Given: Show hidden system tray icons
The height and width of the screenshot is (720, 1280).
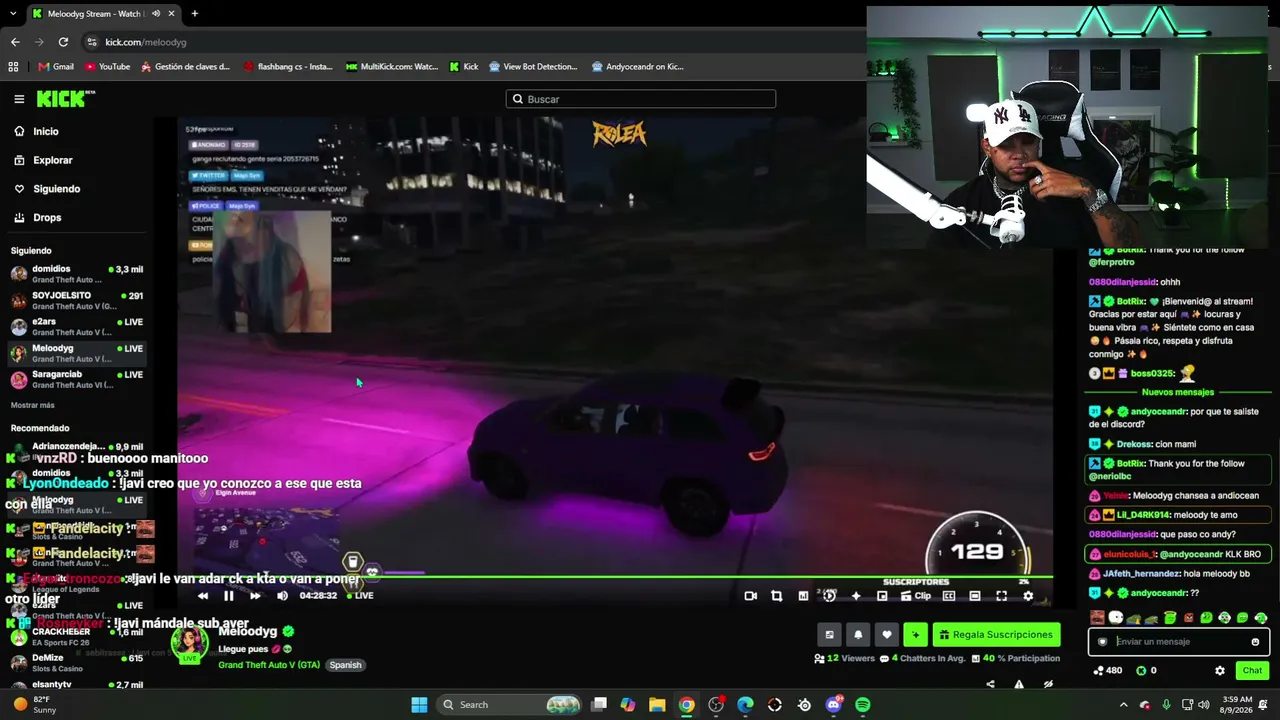Looking at the screenshot, I should 1124,705.
